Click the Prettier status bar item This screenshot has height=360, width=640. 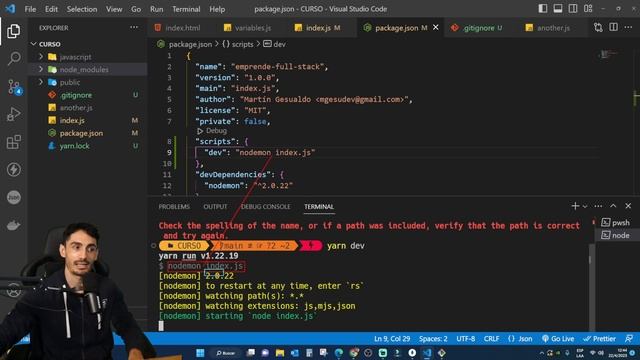tap(600, 339)
